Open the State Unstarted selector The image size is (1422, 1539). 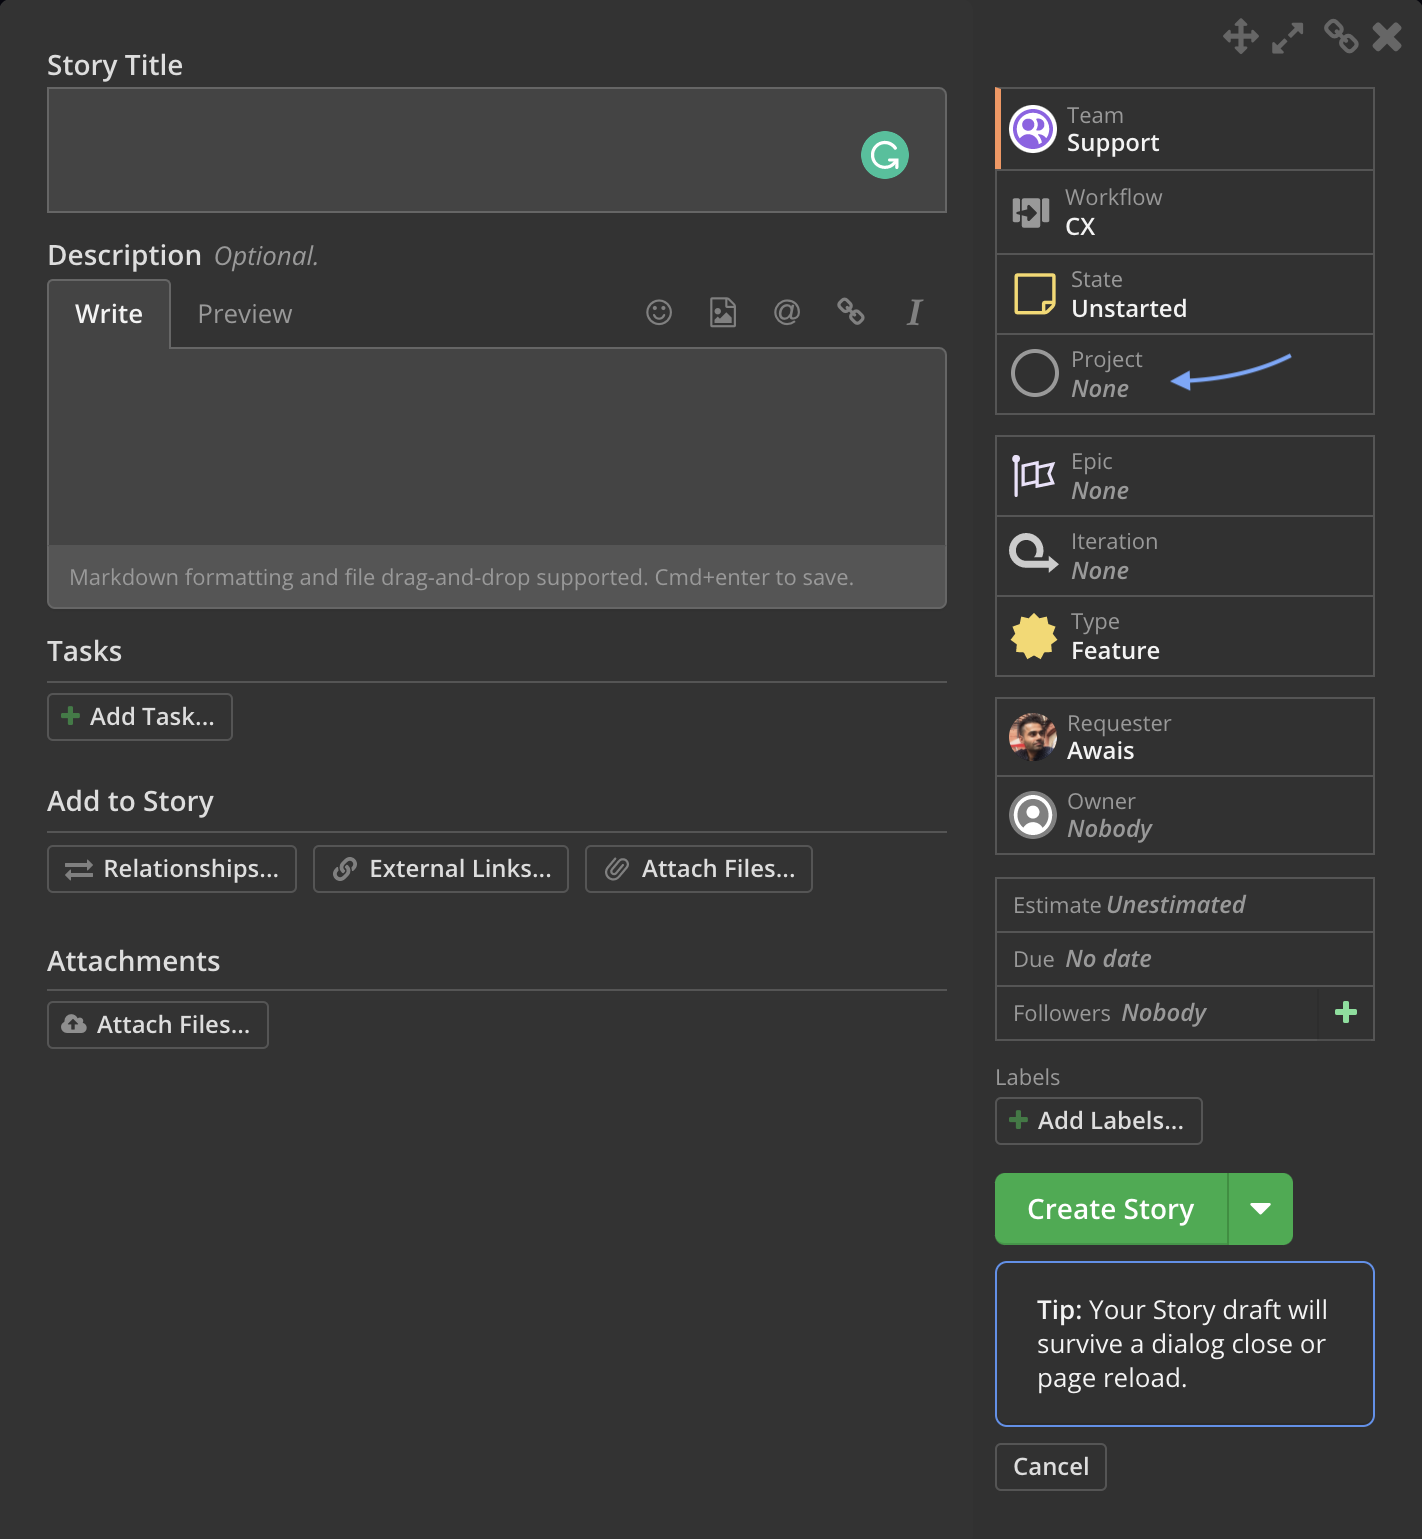pos(1185,294)
